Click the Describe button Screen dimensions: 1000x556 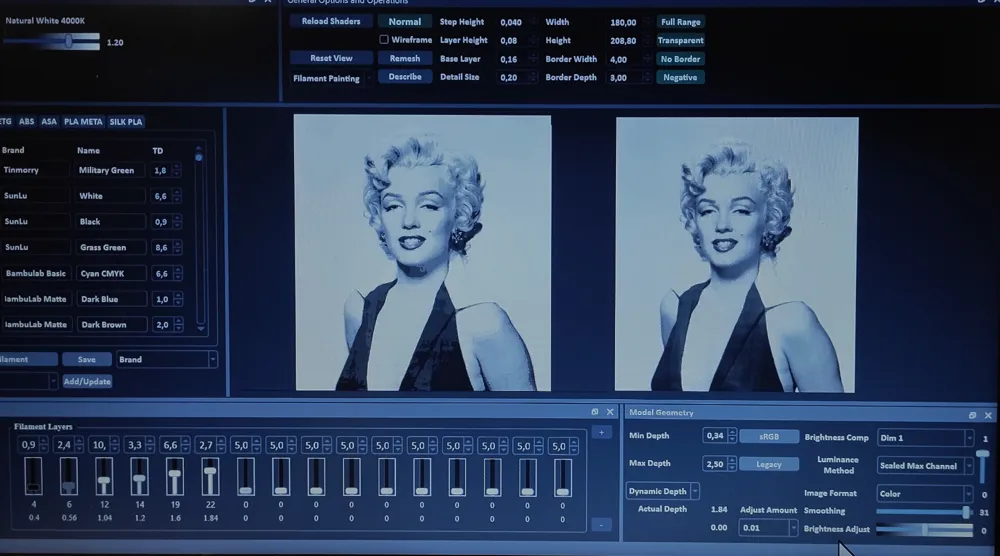(404, 77)
